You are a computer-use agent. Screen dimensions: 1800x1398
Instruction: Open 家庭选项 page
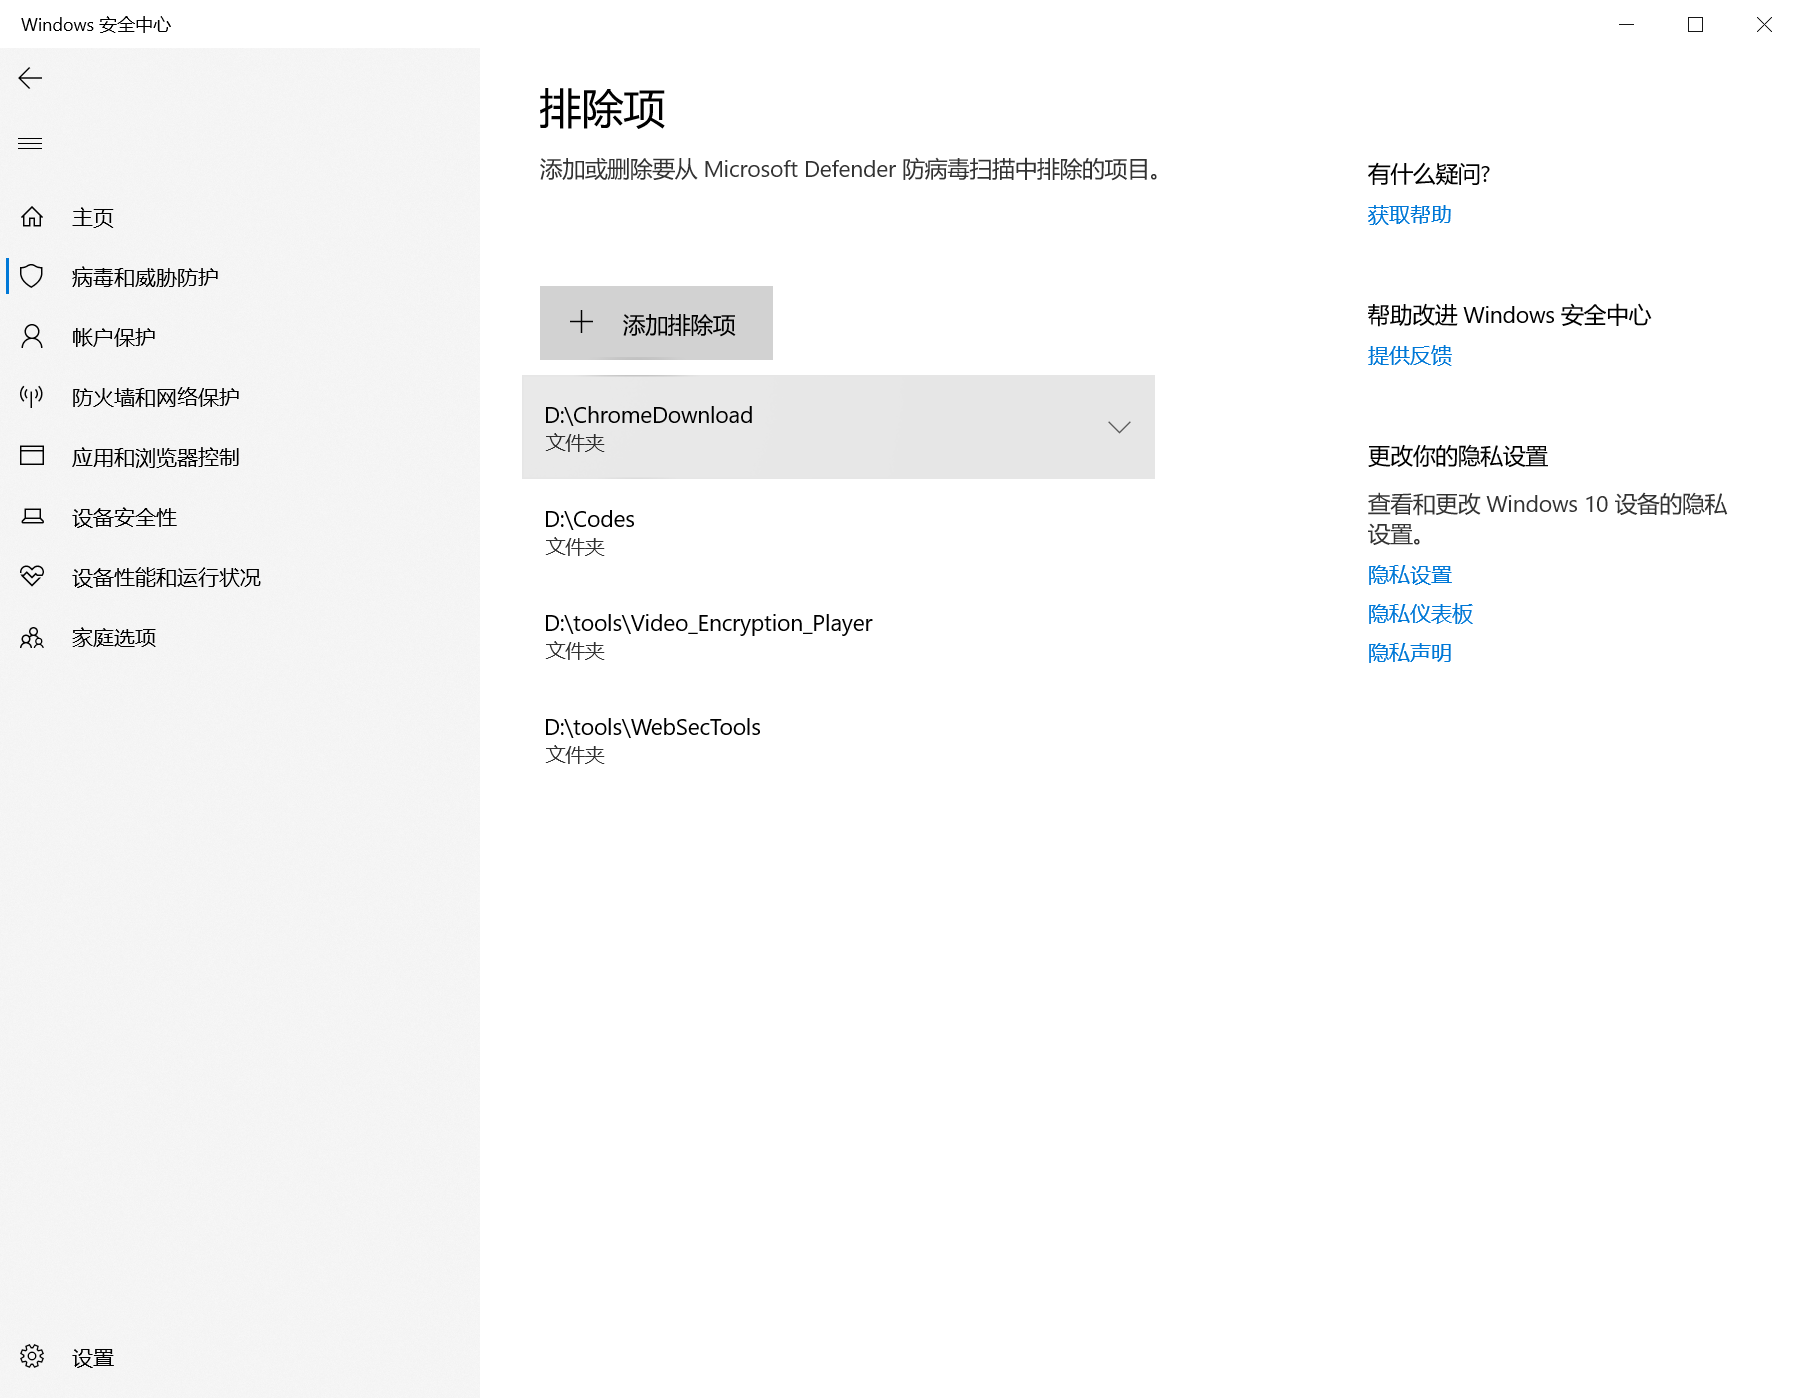click(x=240, y=637)
